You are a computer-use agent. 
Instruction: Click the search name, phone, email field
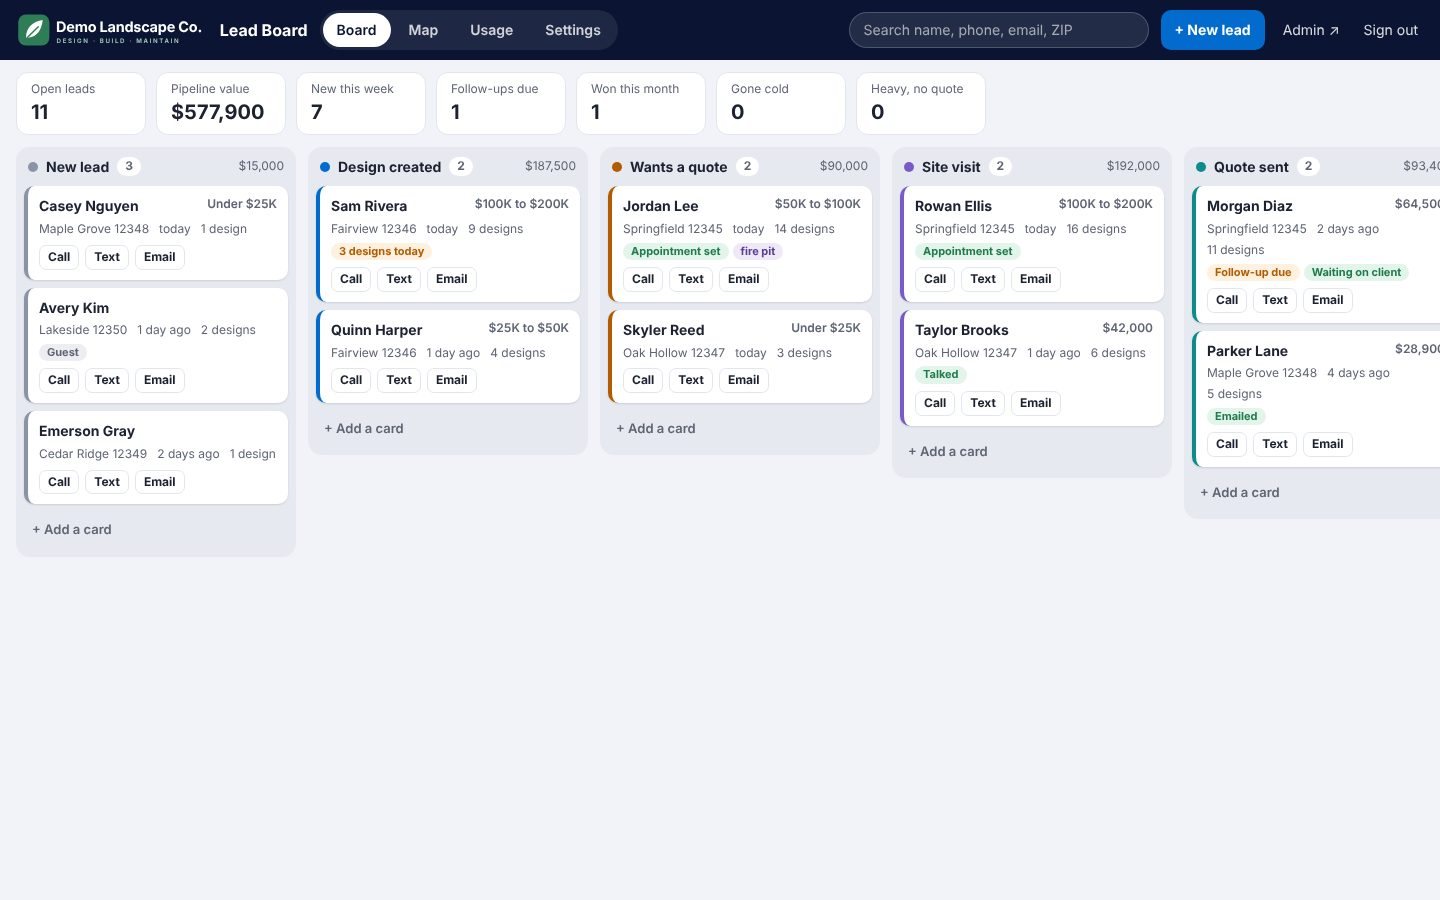click(x=998, y=30)
